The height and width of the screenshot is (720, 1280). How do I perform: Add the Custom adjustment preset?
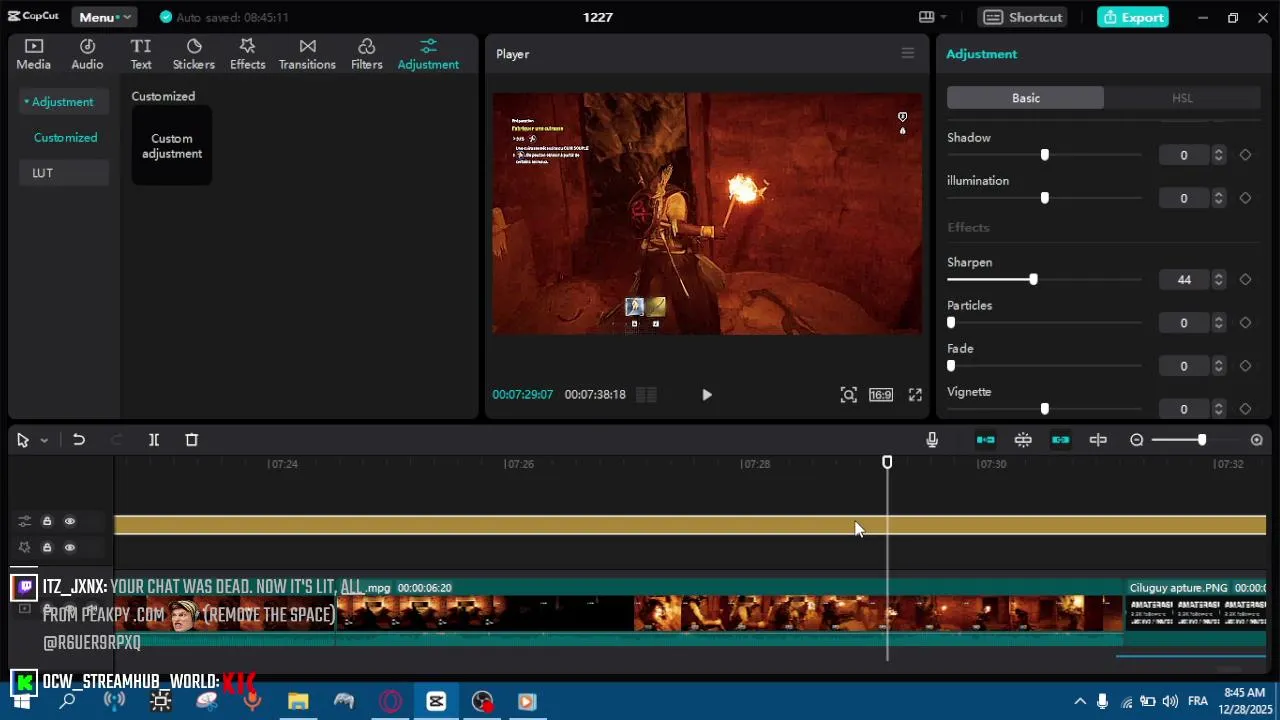[172, 146]
